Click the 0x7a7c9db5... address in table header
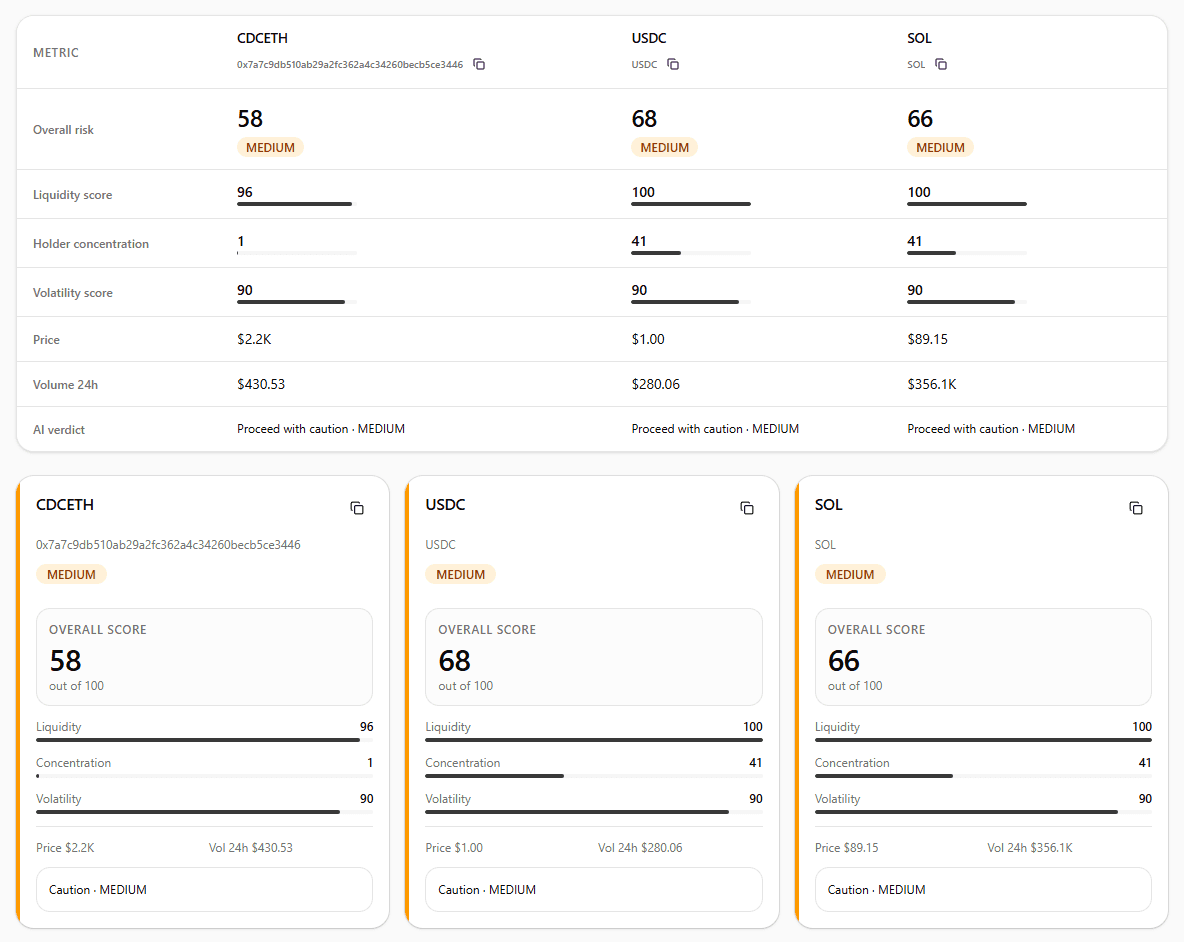 (350, 64)
